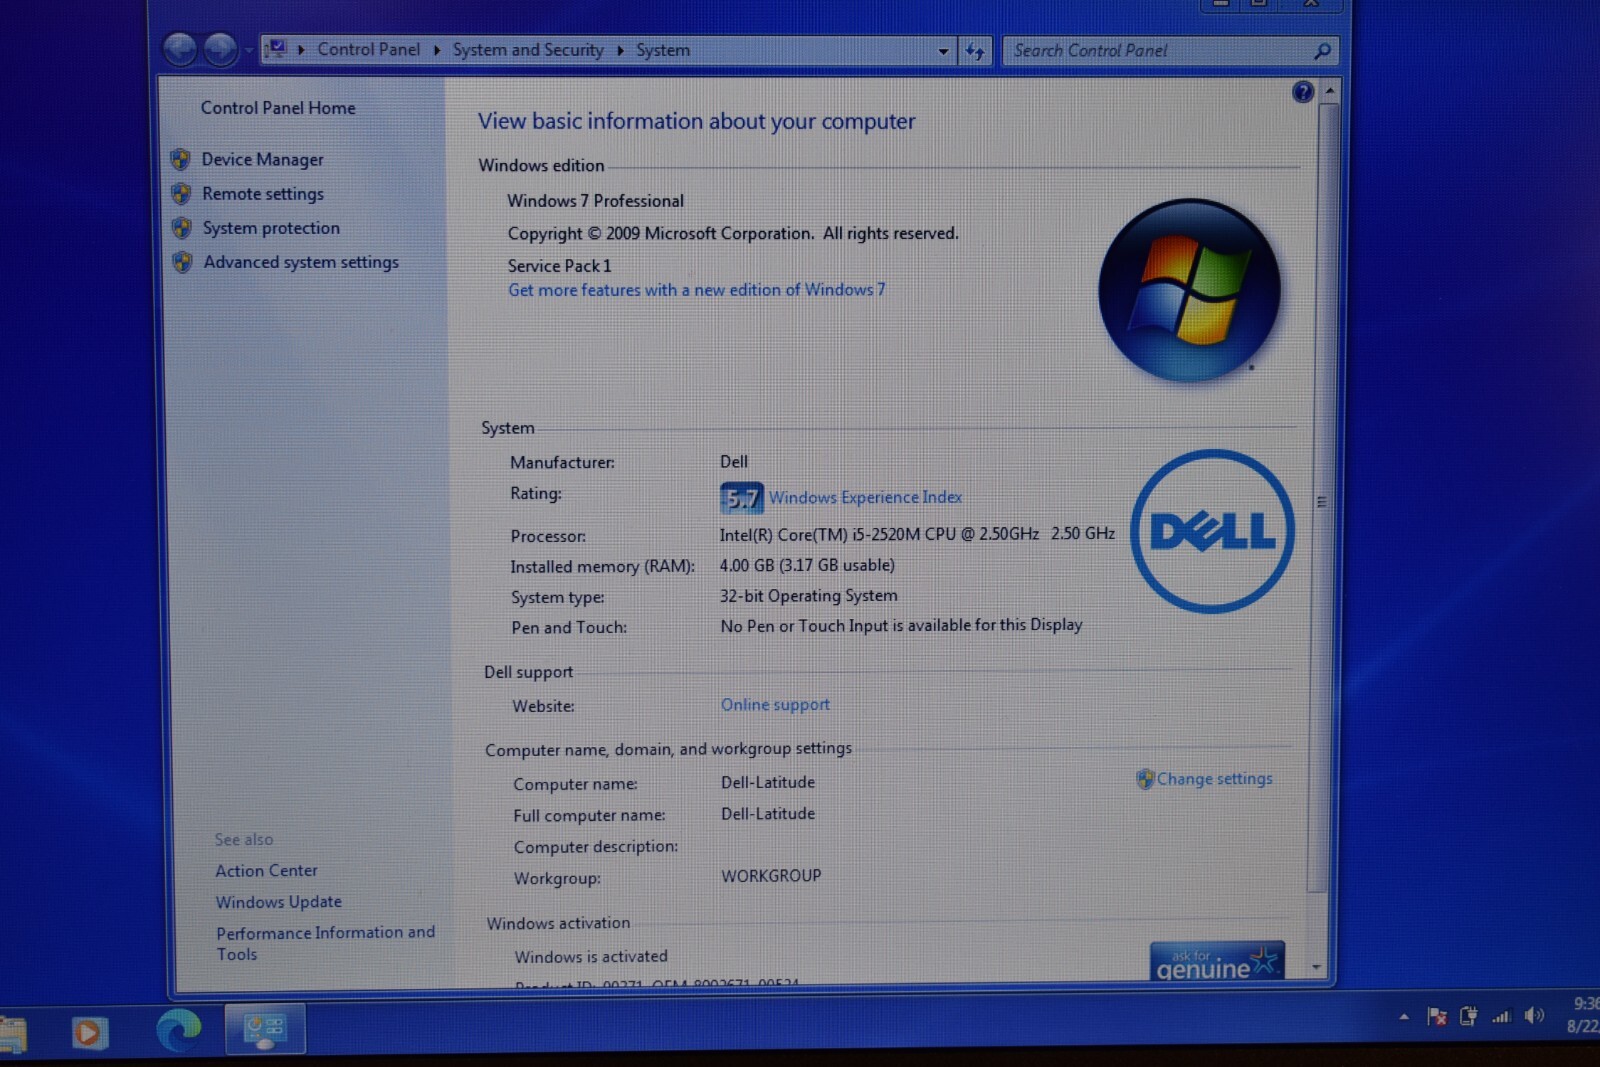Click the Windows 7 logo orb
Screen dimensions: 1600x1067
tap(1189, 290)
